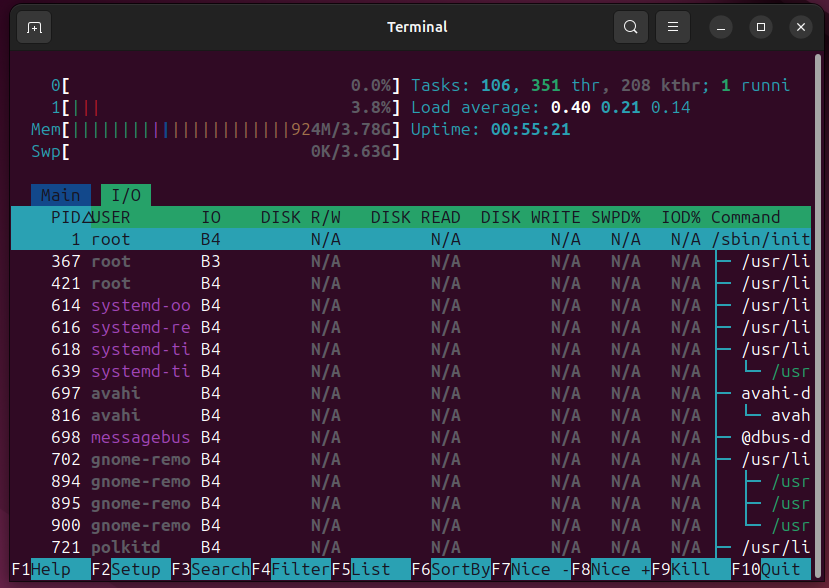Click F7 Nice - button

coord(531,569)
